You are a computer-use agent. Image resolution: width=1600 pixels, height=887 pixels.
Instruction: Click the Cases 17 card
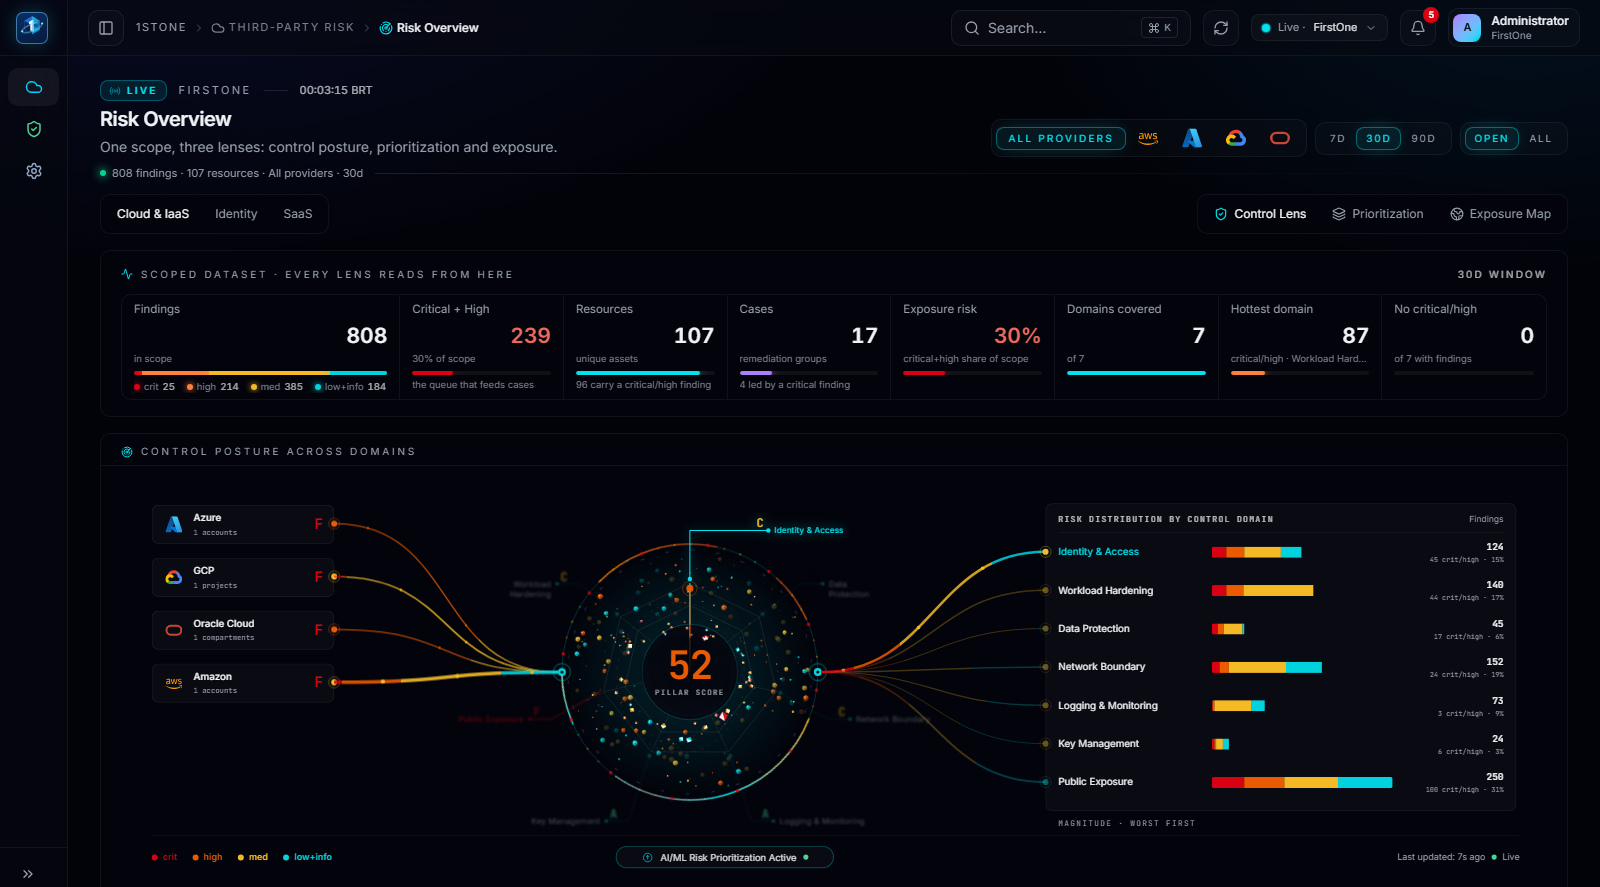(808, 347)
